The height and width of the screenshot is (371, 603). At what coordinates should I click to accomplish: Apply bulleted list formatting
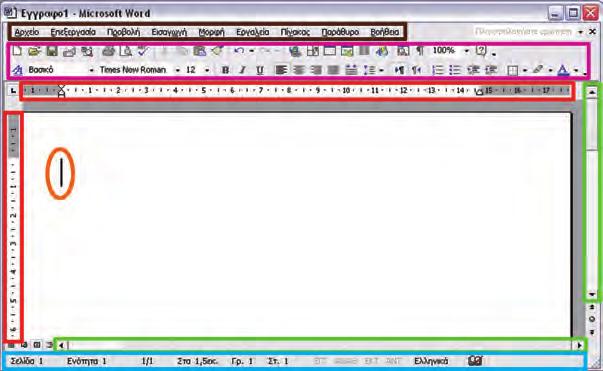pos(455,70)
